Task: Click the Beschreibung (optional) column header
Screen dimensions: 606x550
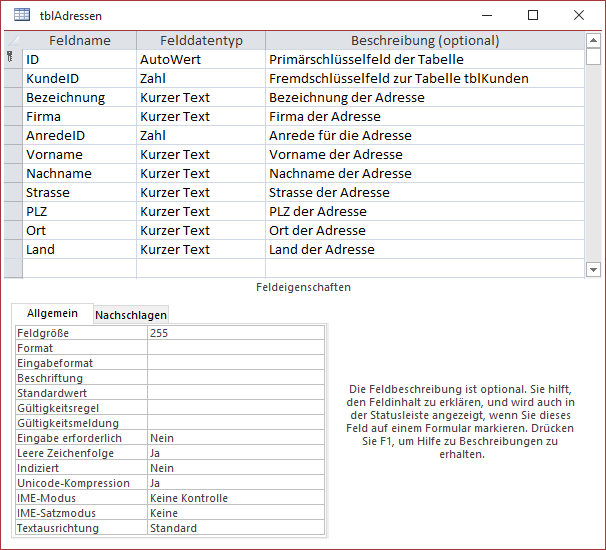Action: (425, 41)
